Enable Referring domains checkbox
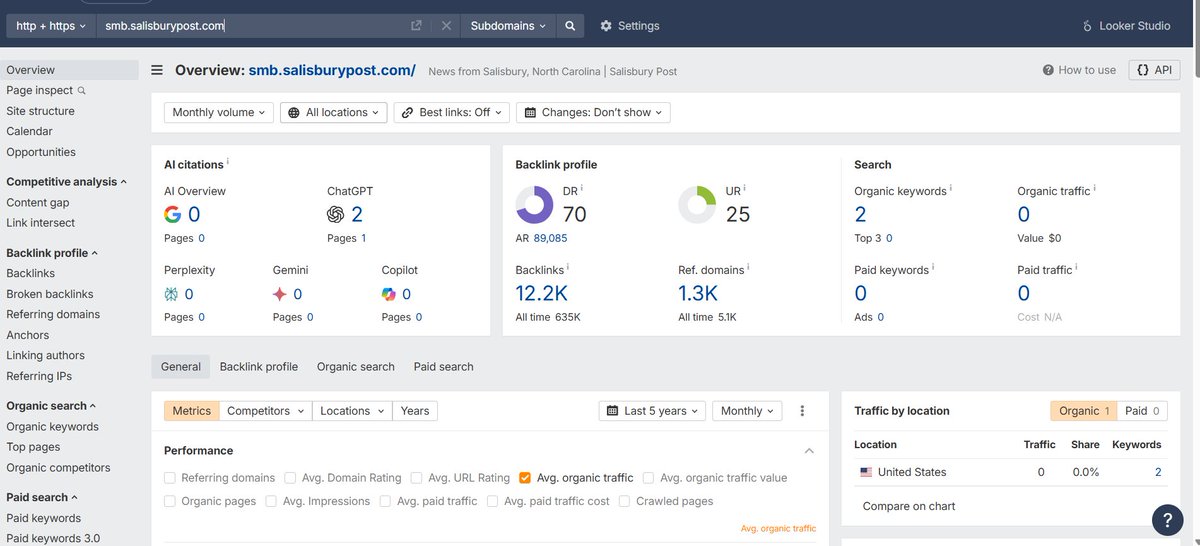 [x=170, y=478]
